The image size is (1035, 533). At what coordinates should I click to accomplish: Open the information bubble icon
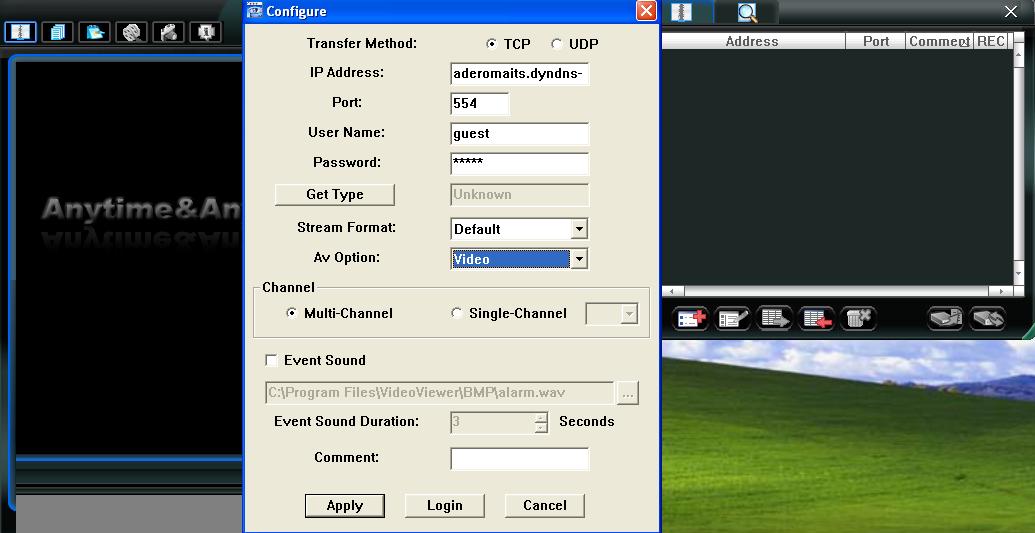205,32
